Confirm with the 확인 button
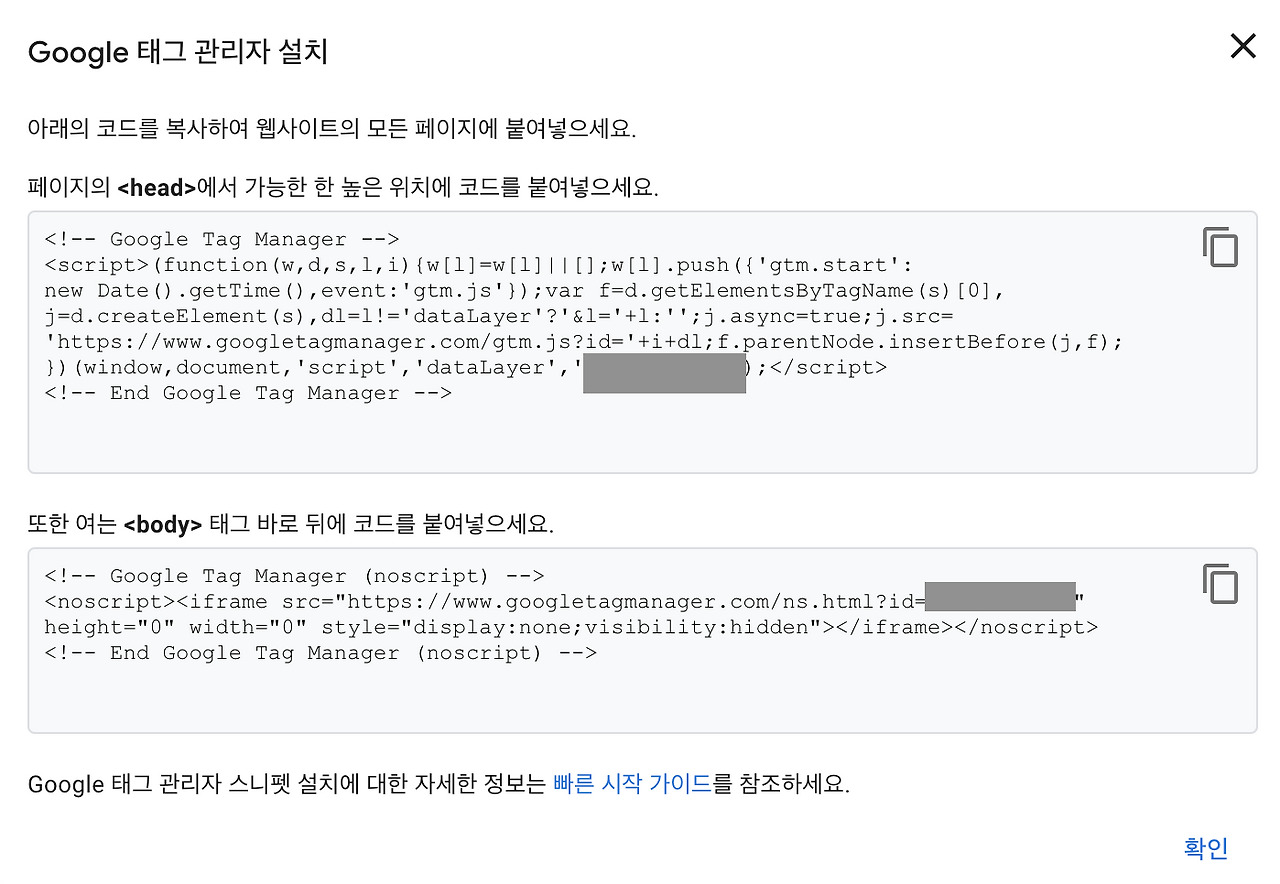 (x=1206, y=848)
